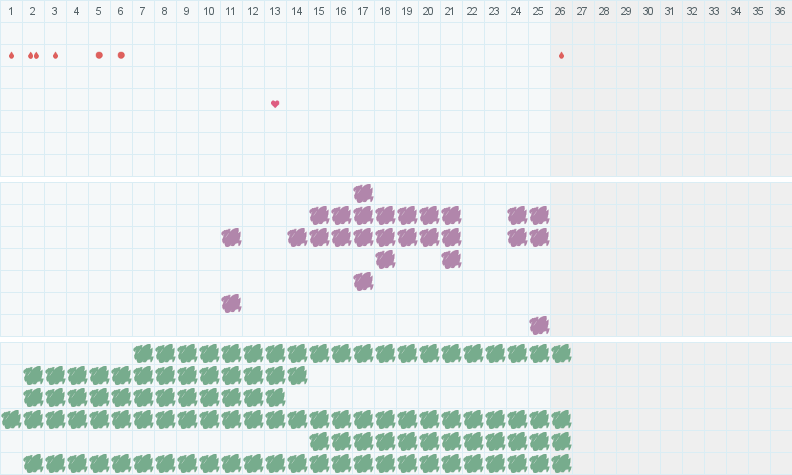Click the topmost purple mark on day 17
792x475 pixels.
pyautogui.click(x=363, y=193)
